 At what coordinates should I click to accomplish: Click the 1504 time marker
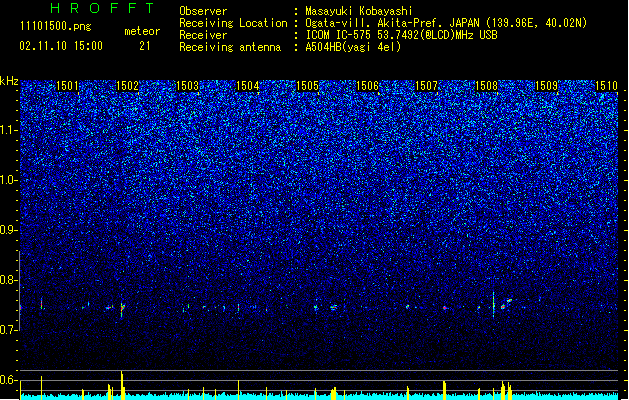point(248,86)
